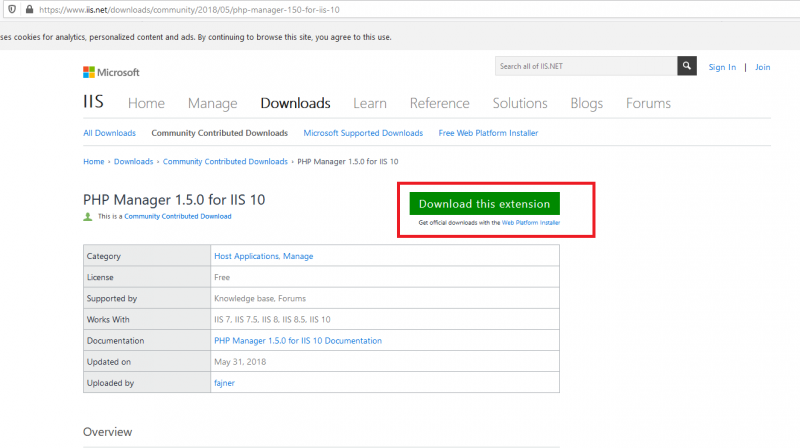Go to the Forums section
The width and height of the screenshot is (800, 448).
coord(647,103)
